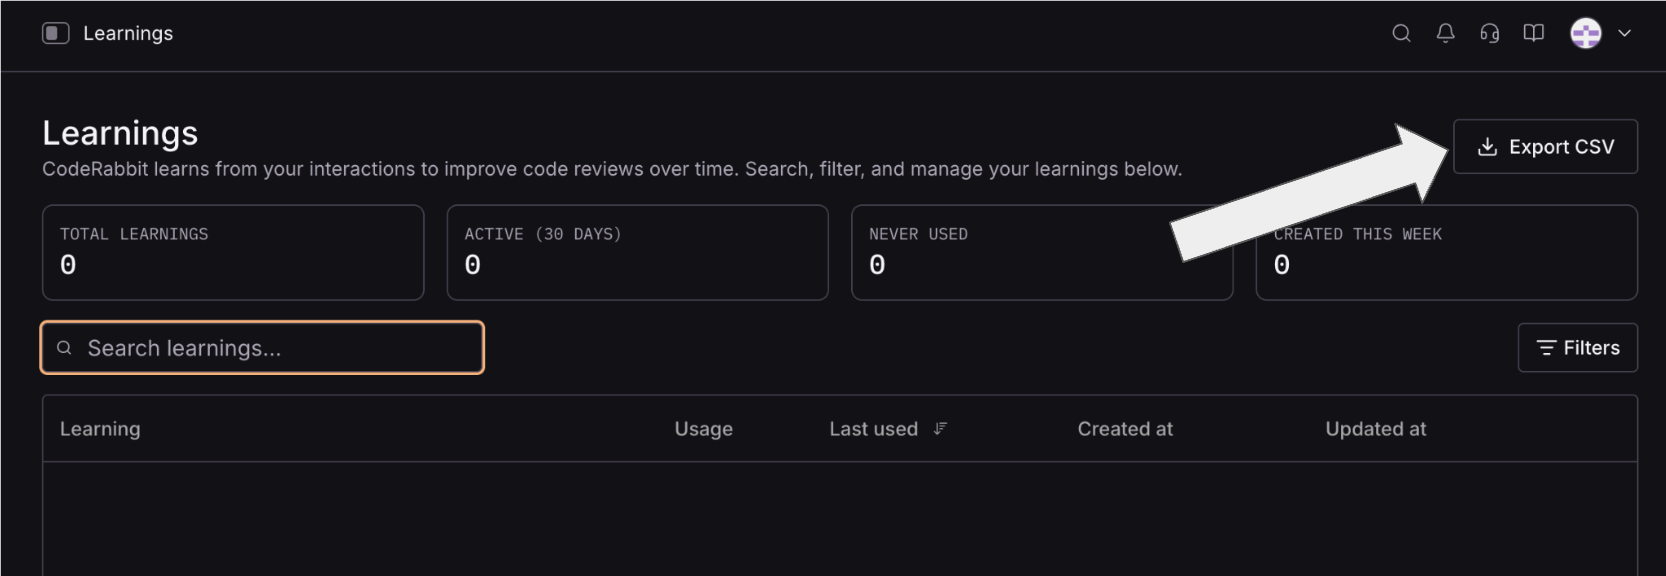Screen dimensions: 1666x576
Task: Toggle the sidebar panel icon
Action: [56, 33]
